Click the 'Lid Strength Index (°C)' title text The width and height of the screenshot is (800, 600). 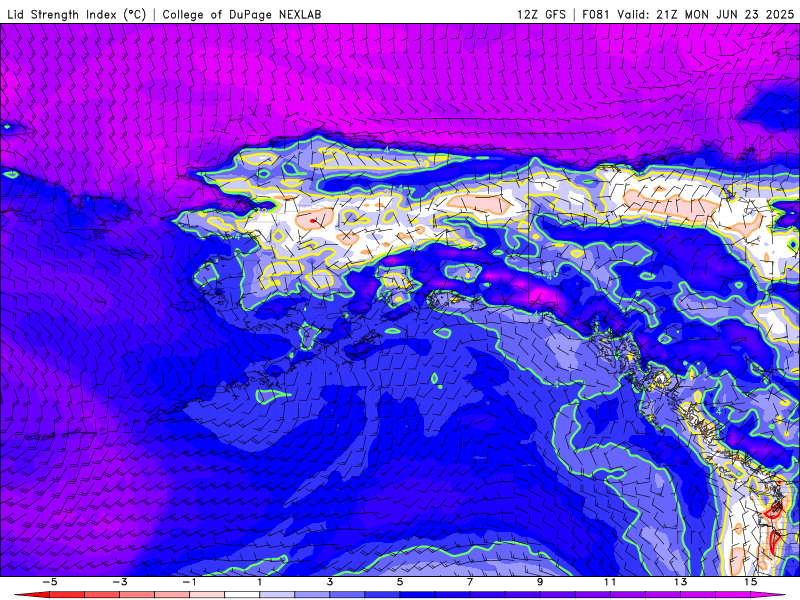point(77,14)
